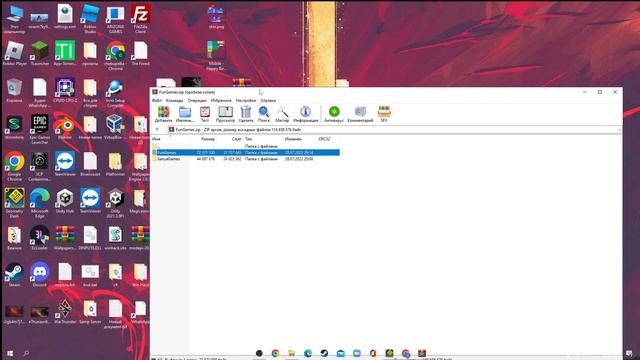The width and height of the screenshot is (640, 360).
Task: Open the Операции menu
Action: click(x=197, y=100)
